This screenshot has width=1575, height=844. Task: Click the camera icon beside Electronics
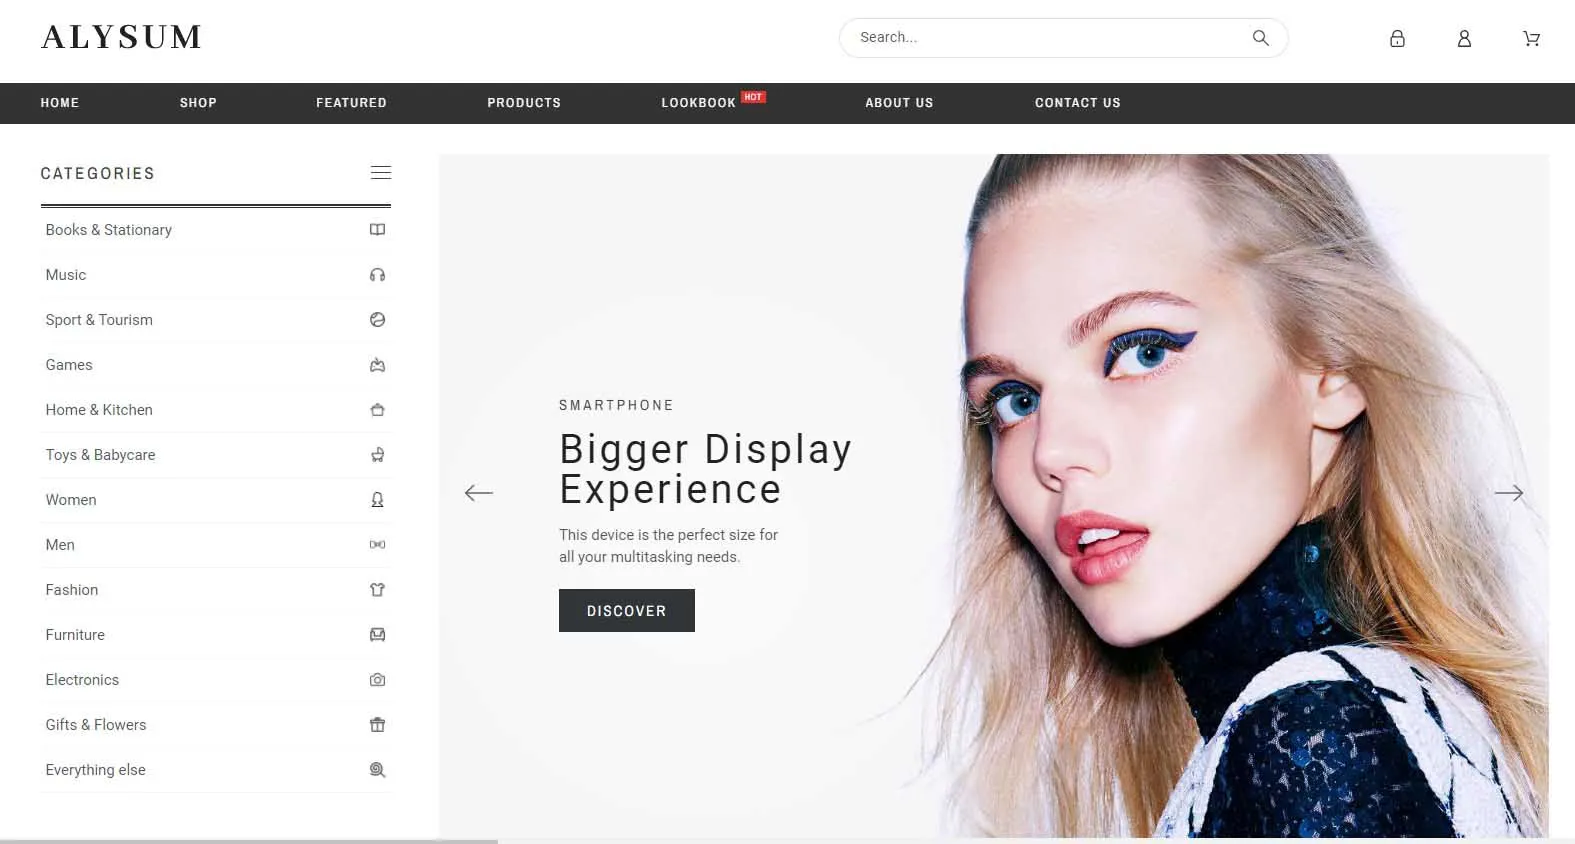tap(377, 680)
